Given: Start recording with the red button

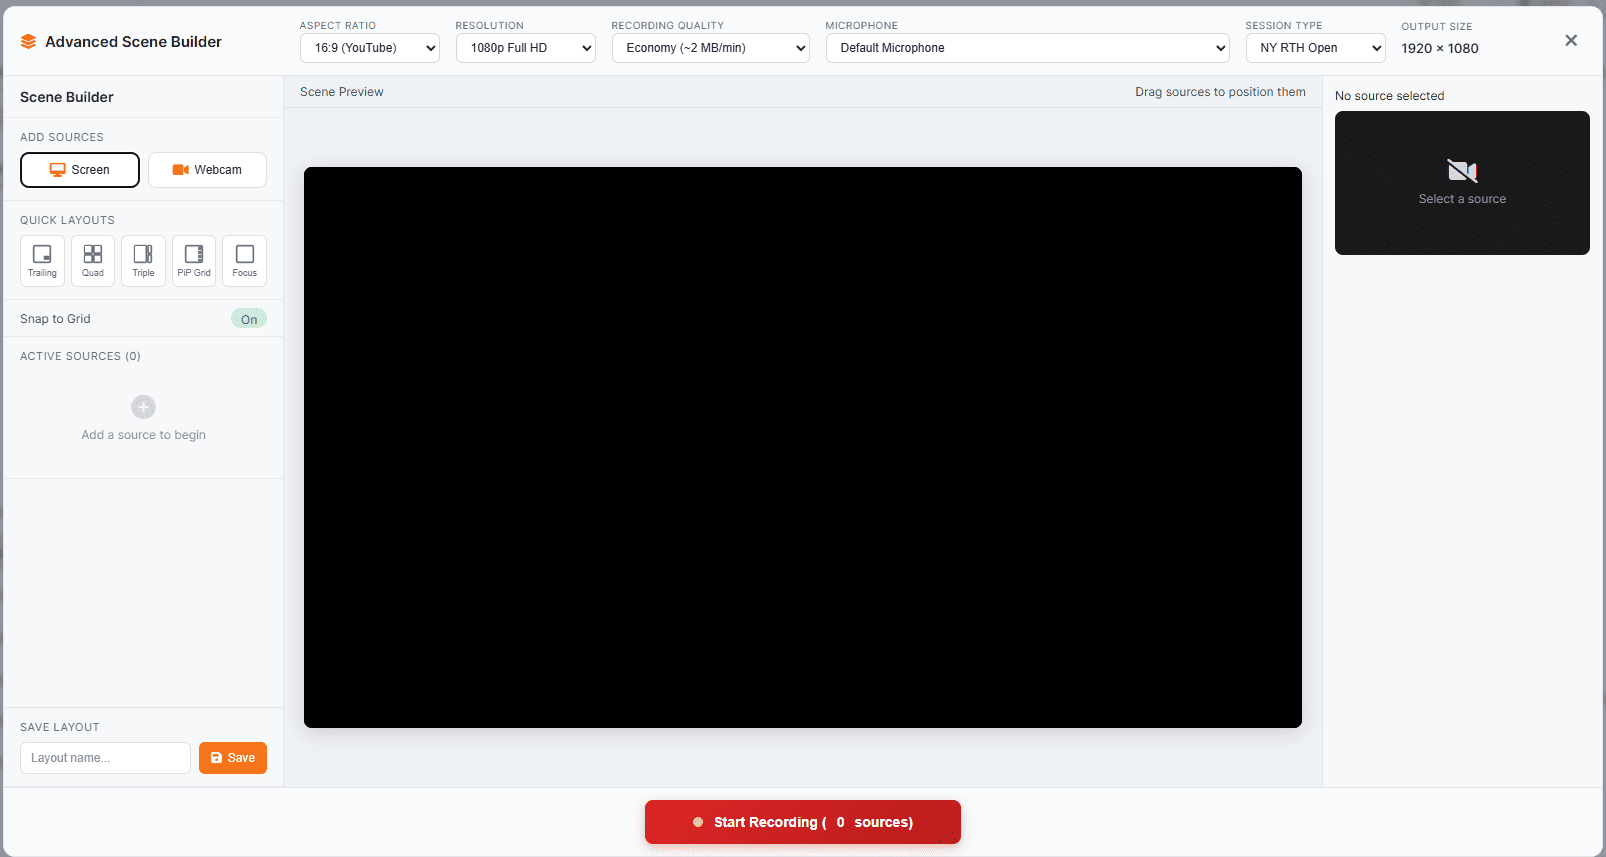Looking at the screenshot, I should pyautogui.click(x=803, y=822).
